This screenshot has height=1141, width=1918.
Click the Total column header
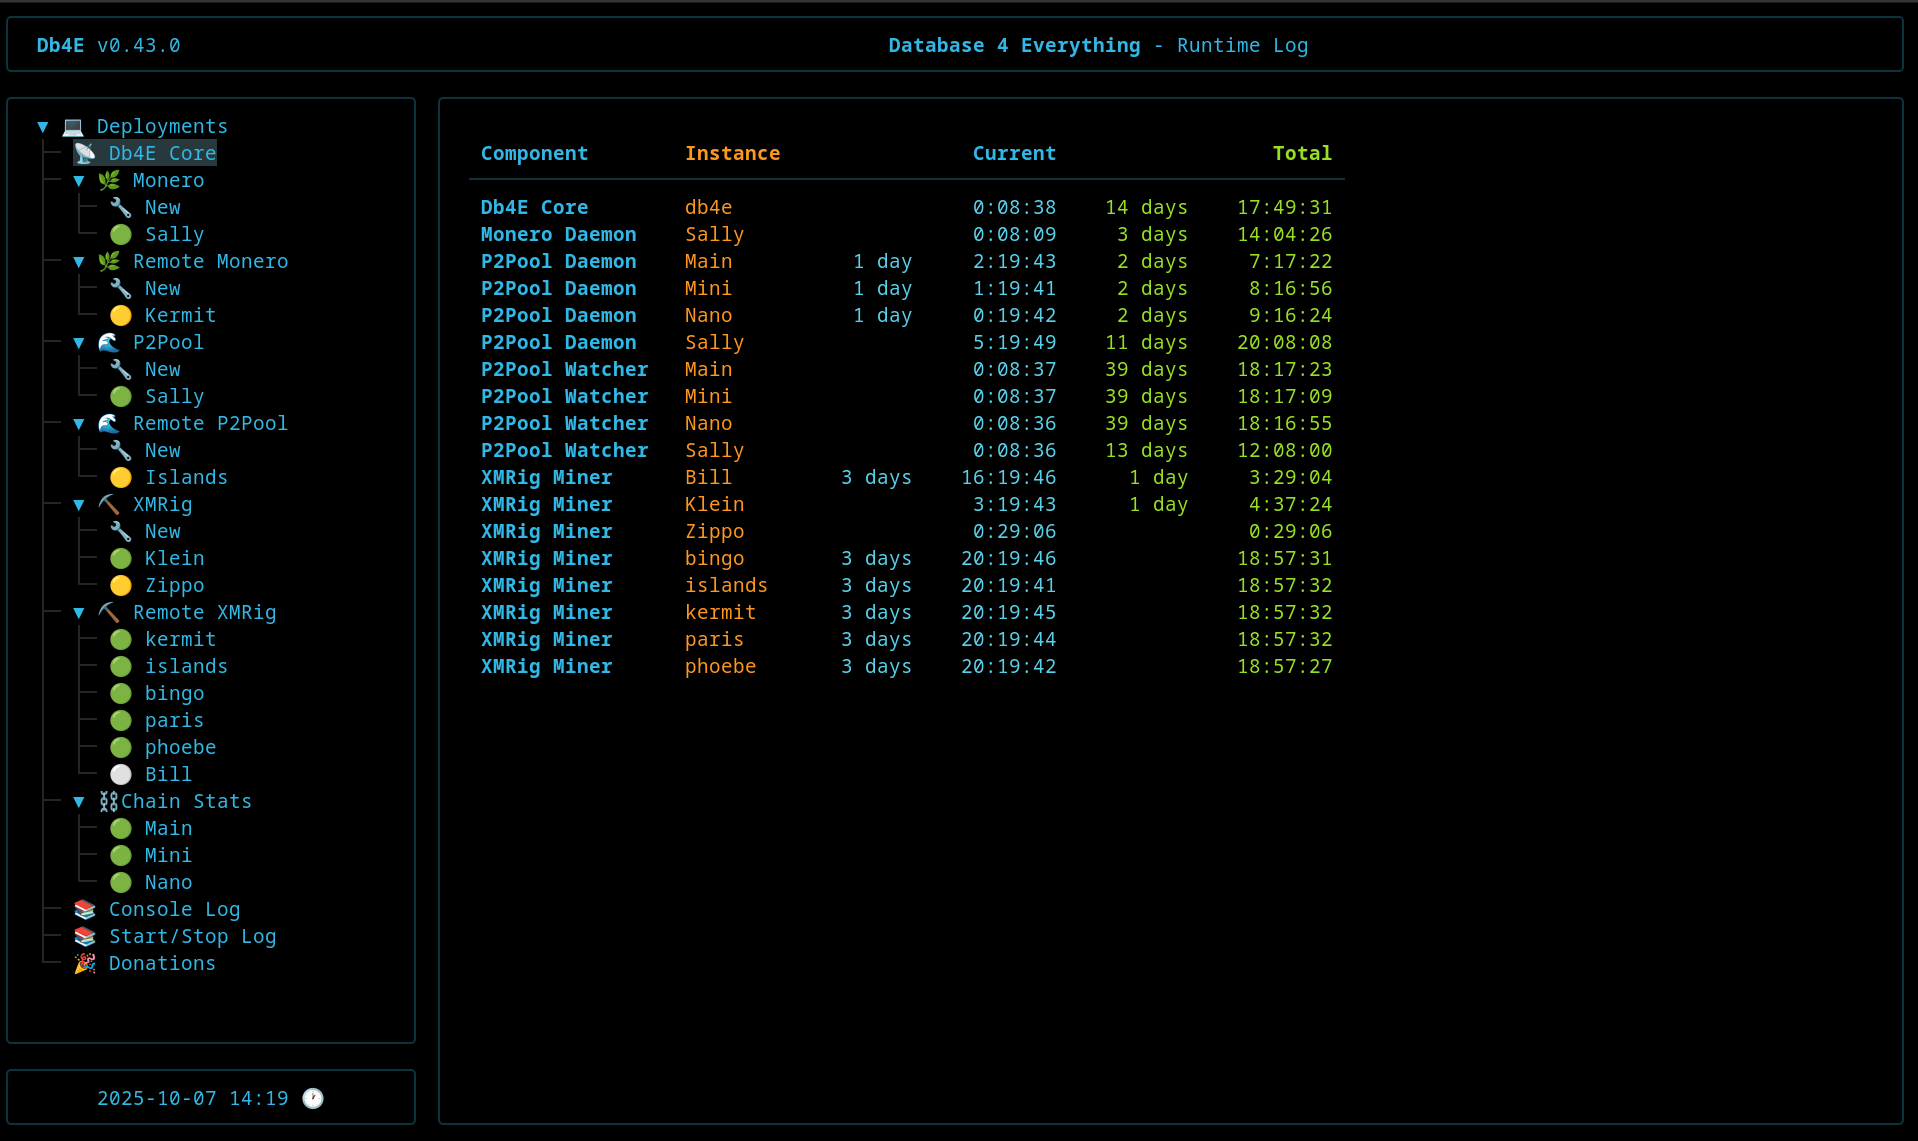[1301, 153]
